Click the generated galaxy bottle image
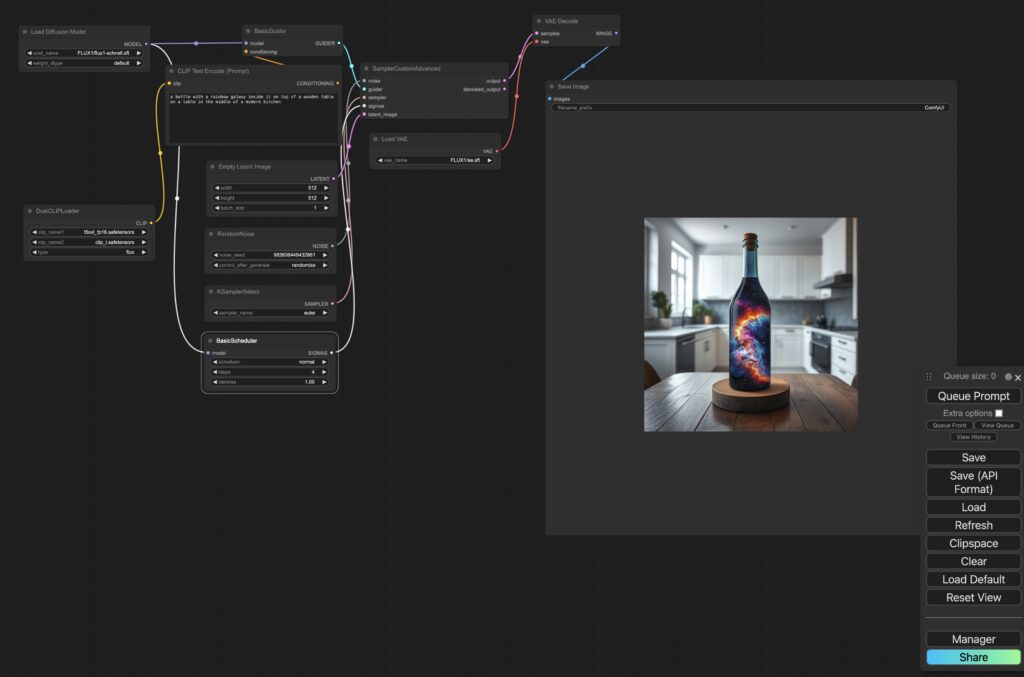1024x677 pixels. click(x=750, y=324)
